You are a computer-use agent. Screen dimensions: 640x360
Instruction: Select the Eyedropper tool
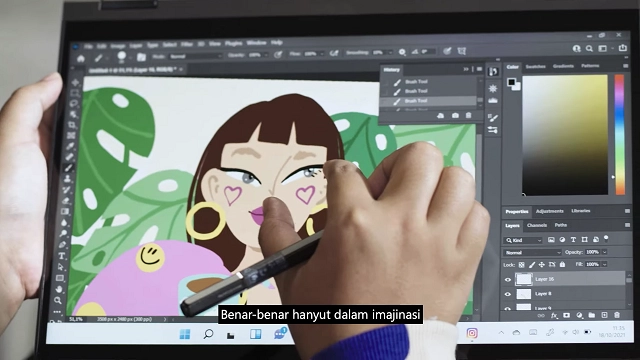point(71,146)
